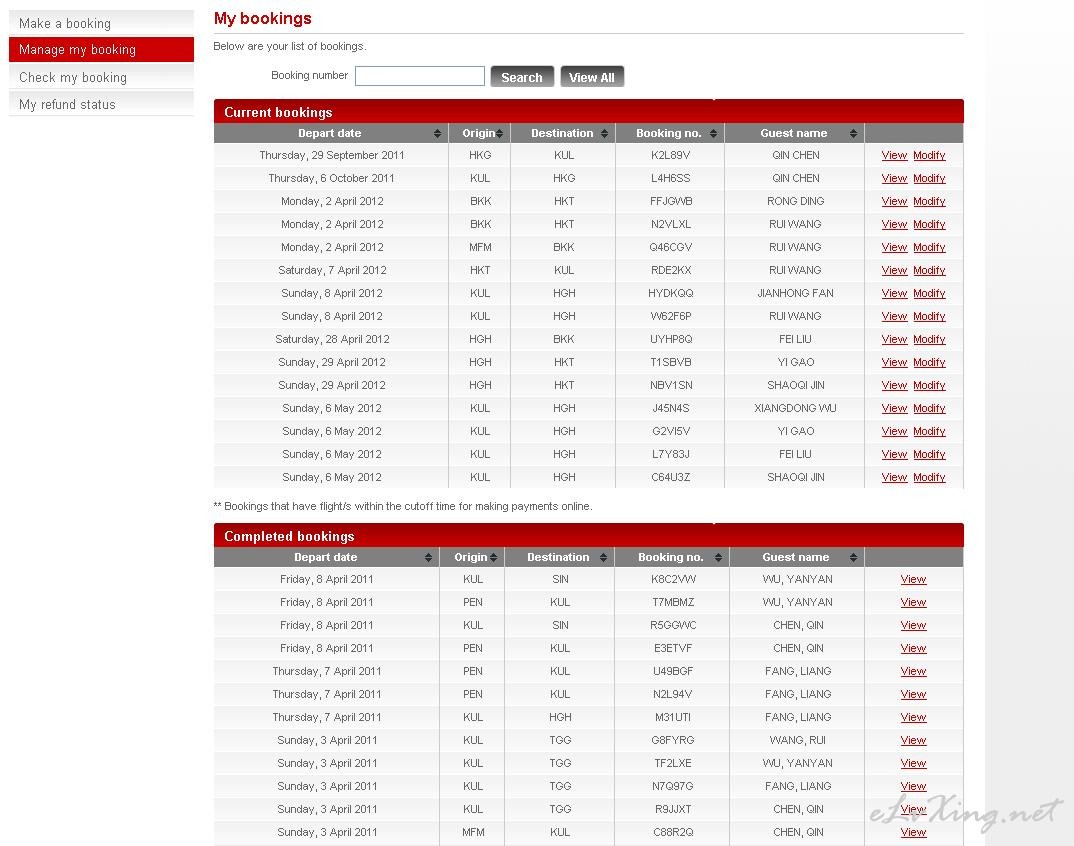Viewport: 1074px width, 846px height.
Task: Modify booking C64U3Z
Action: click(x=929, y=477)
